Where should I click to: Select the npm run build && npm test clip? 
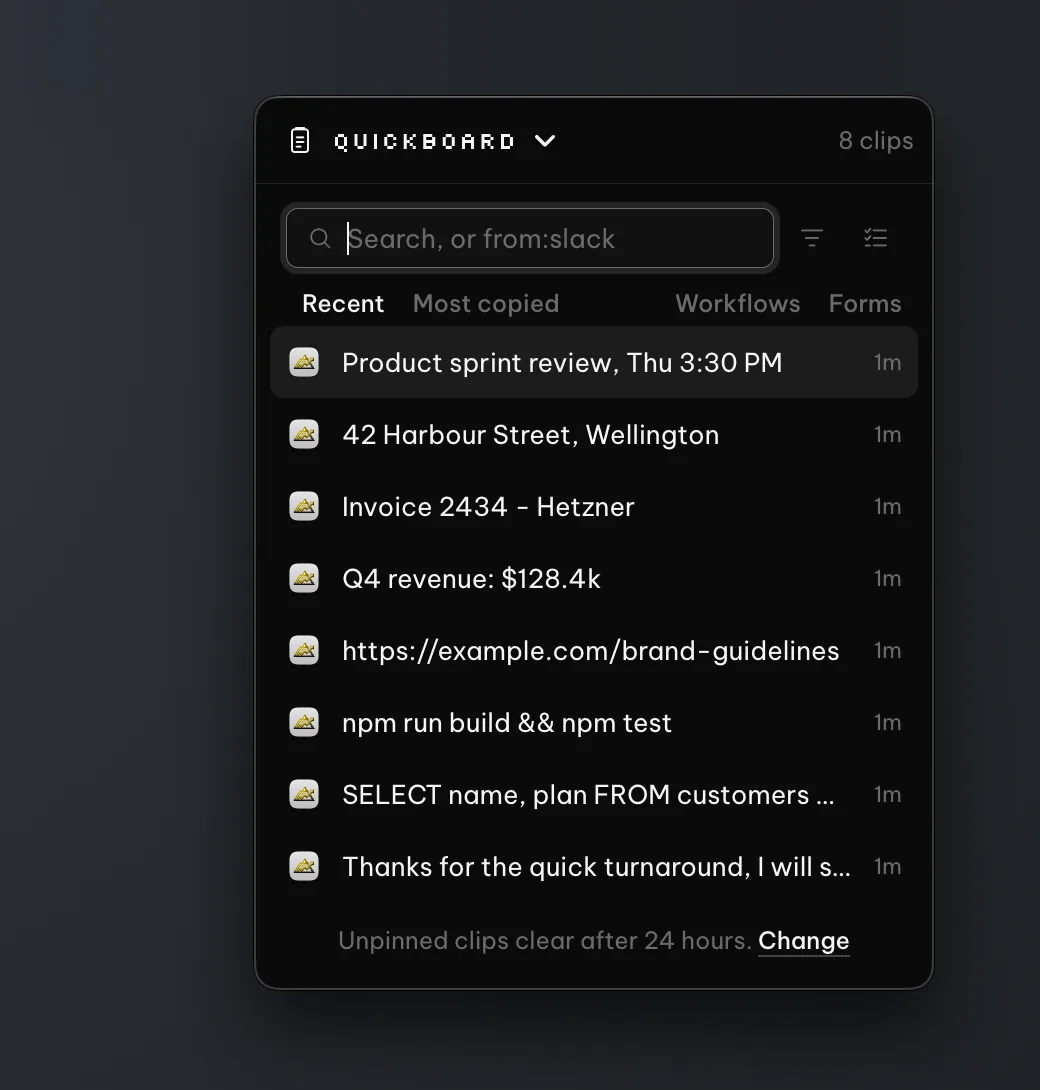[594, 723]
